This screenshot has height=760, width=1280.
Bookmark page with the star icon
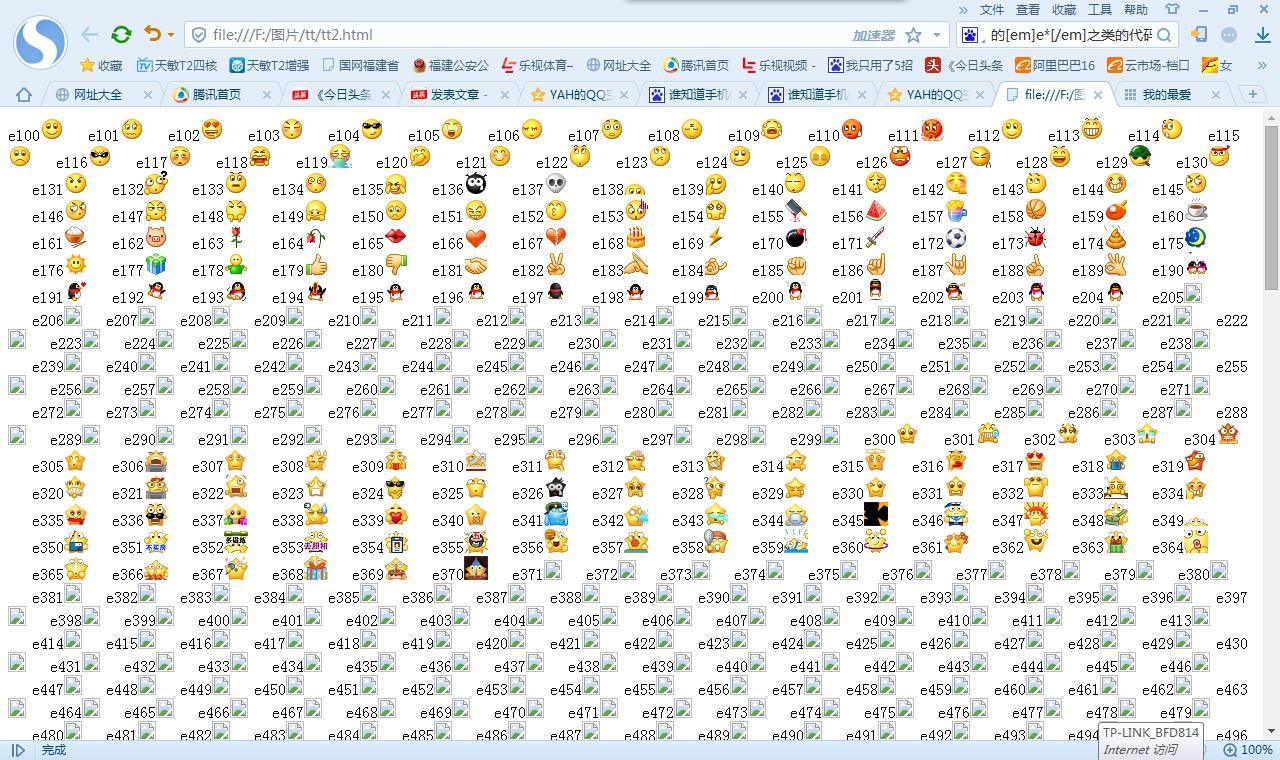click(913, 35)
